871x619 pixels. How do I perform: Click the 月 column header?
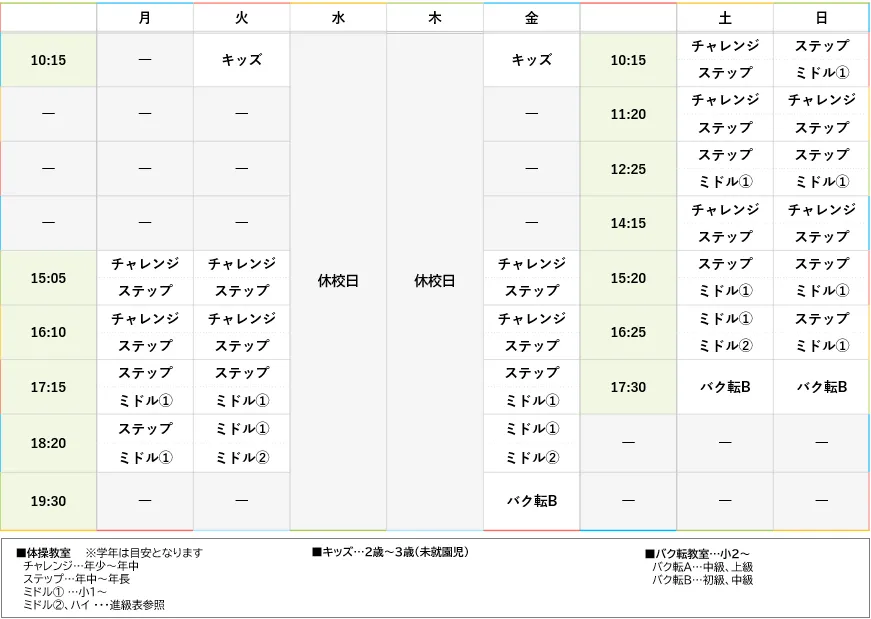[x=144, y=17]
